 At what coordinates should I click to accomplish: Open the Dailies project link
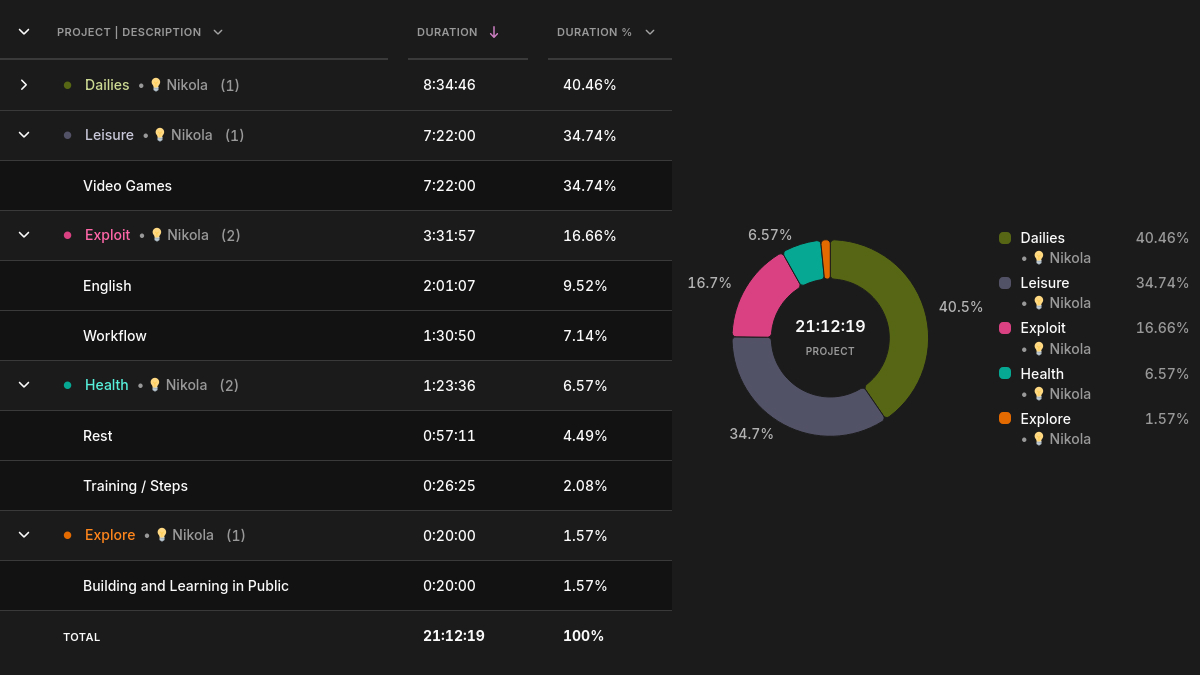pyautogui.click(x=107, y=85)
